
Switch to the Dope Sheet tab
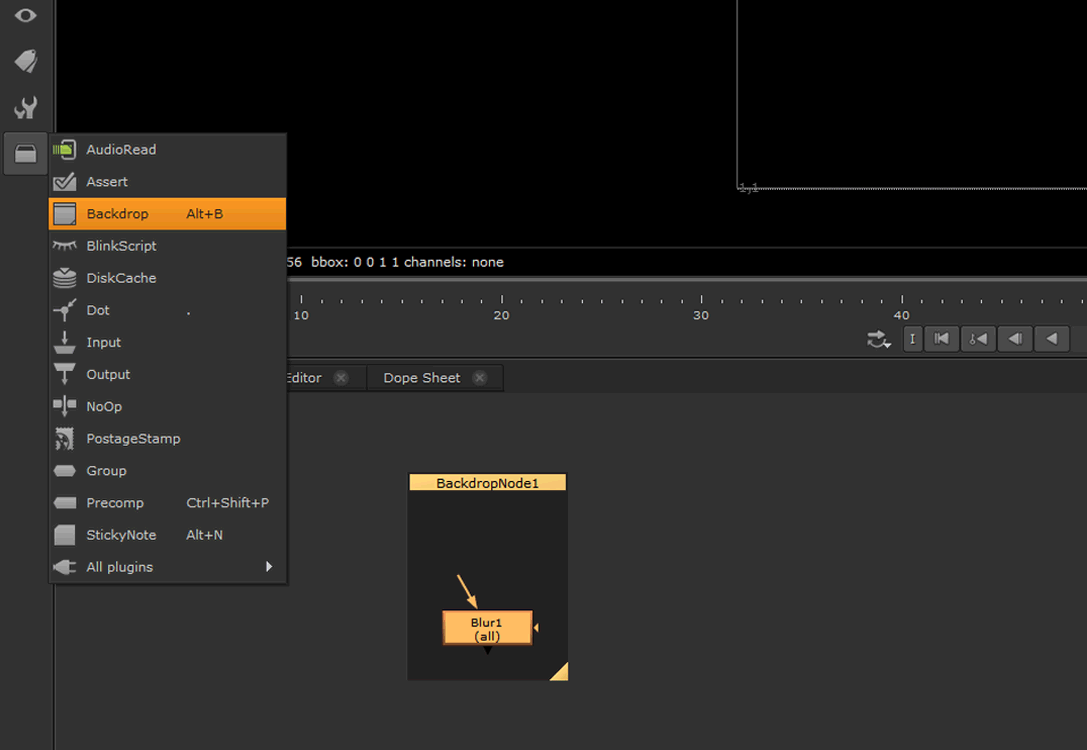coord(421,378)
